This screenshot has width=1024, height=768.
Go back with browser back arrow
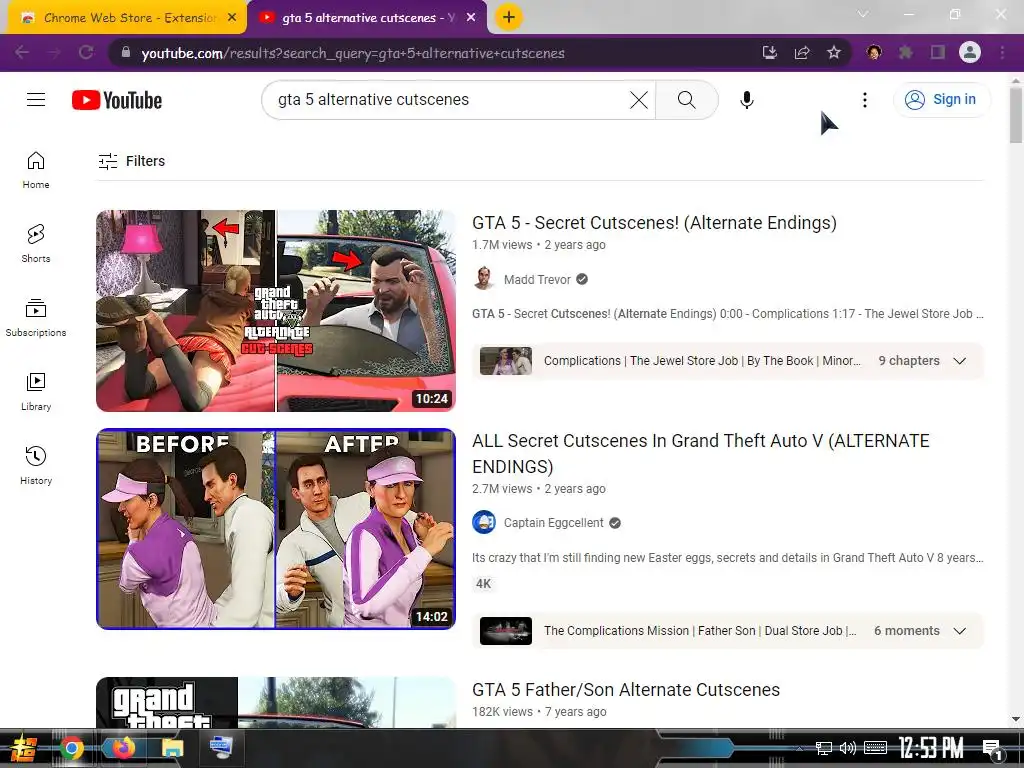coord(22,53)
